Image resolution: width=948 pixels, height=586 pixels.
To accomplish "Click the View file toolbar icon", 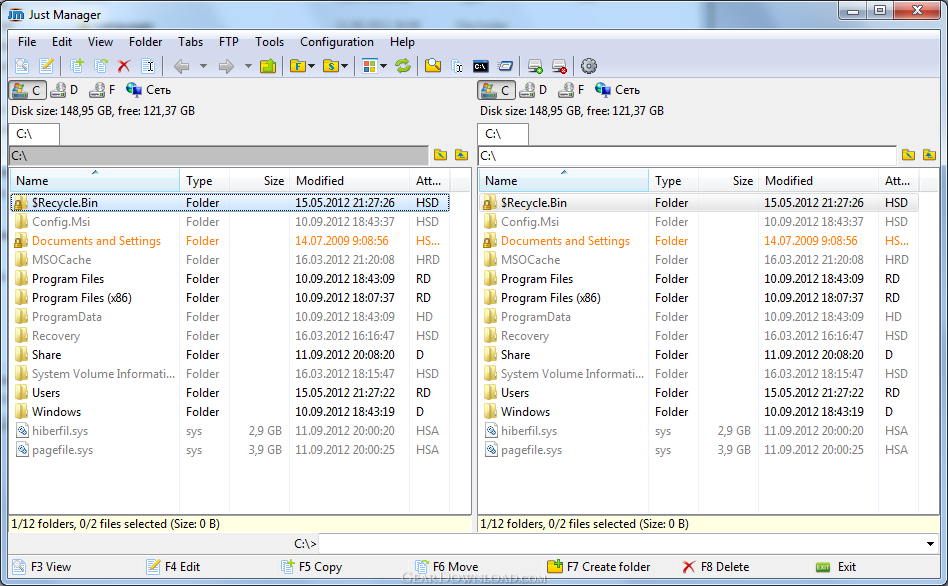I will click(22, 66).
